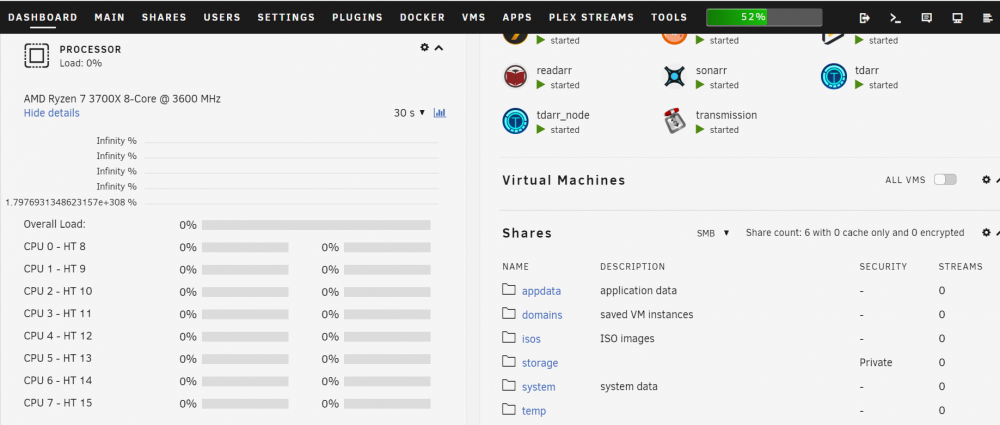Collapse the Processor panel chevron
Image resolution: width=1000 pixels, height=425 pixels.
tap(439, 47)
